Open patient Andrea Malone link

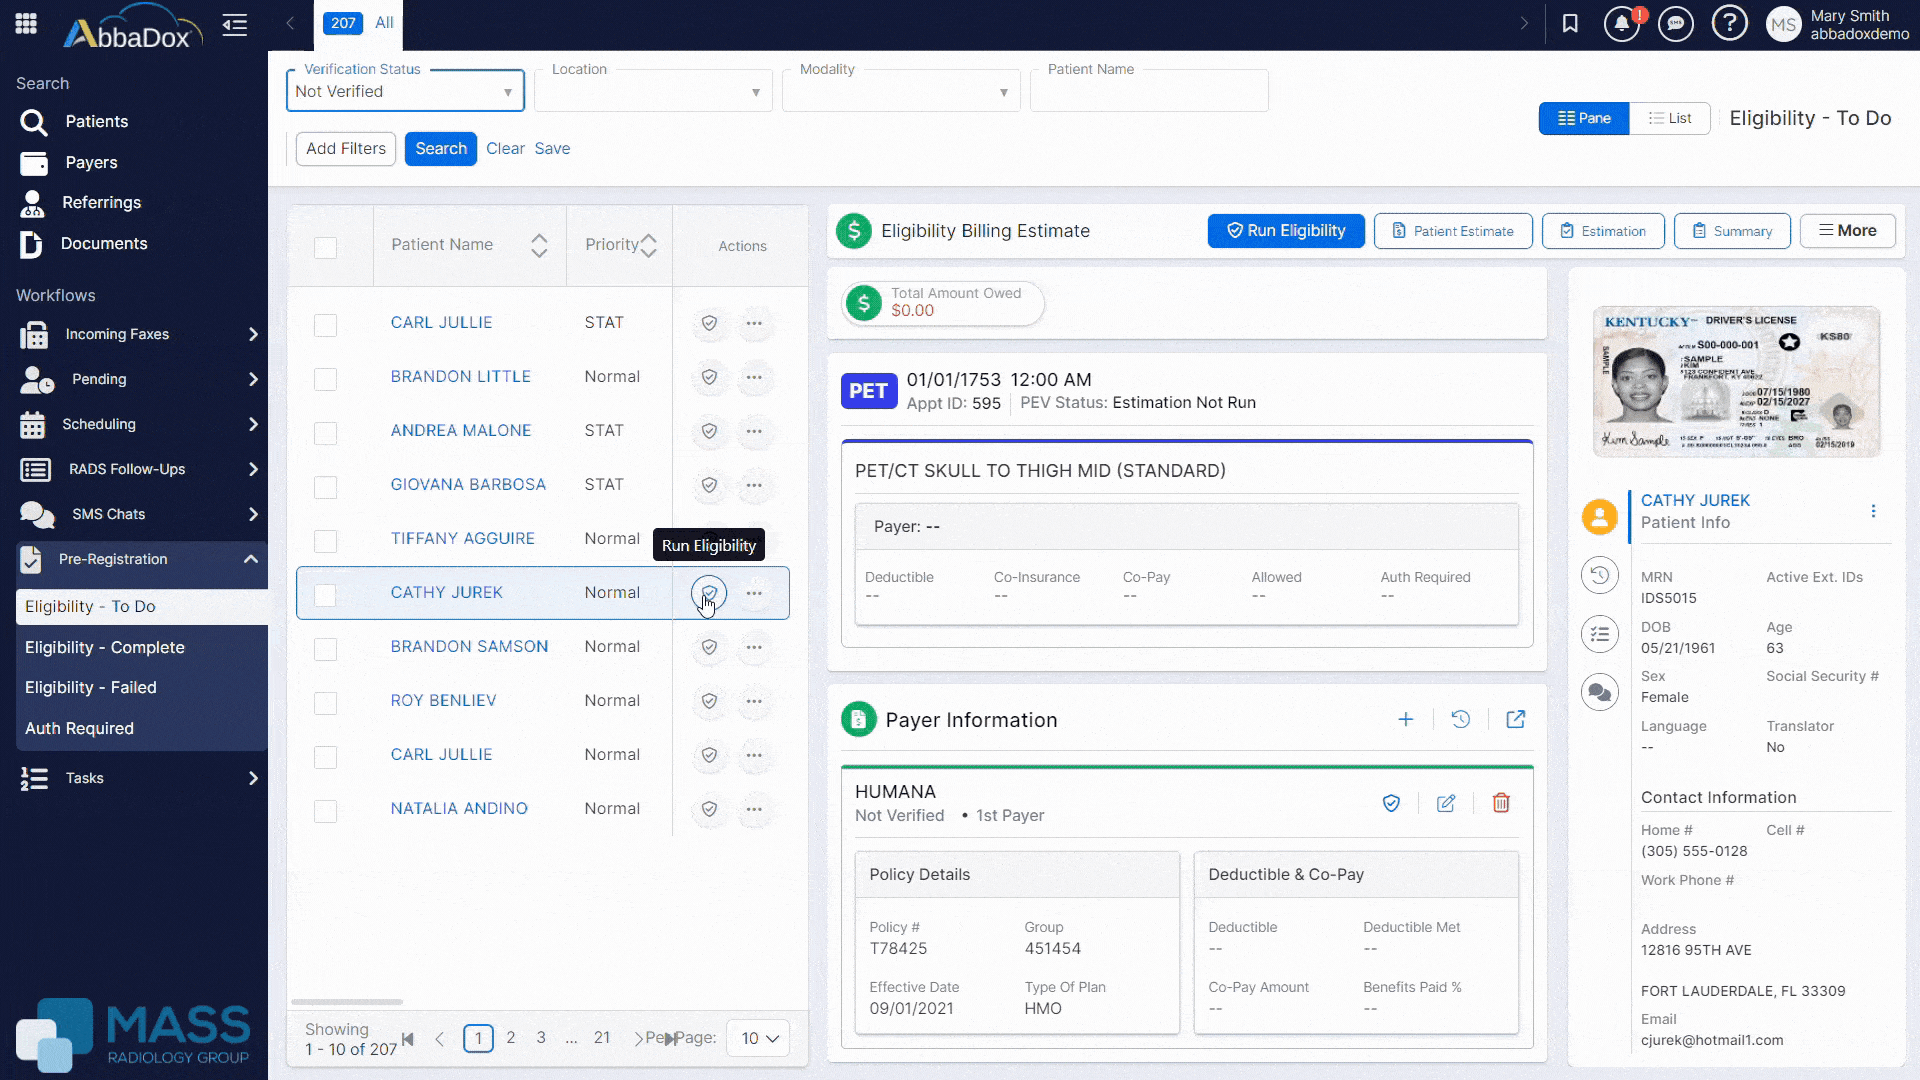point(460,430)
